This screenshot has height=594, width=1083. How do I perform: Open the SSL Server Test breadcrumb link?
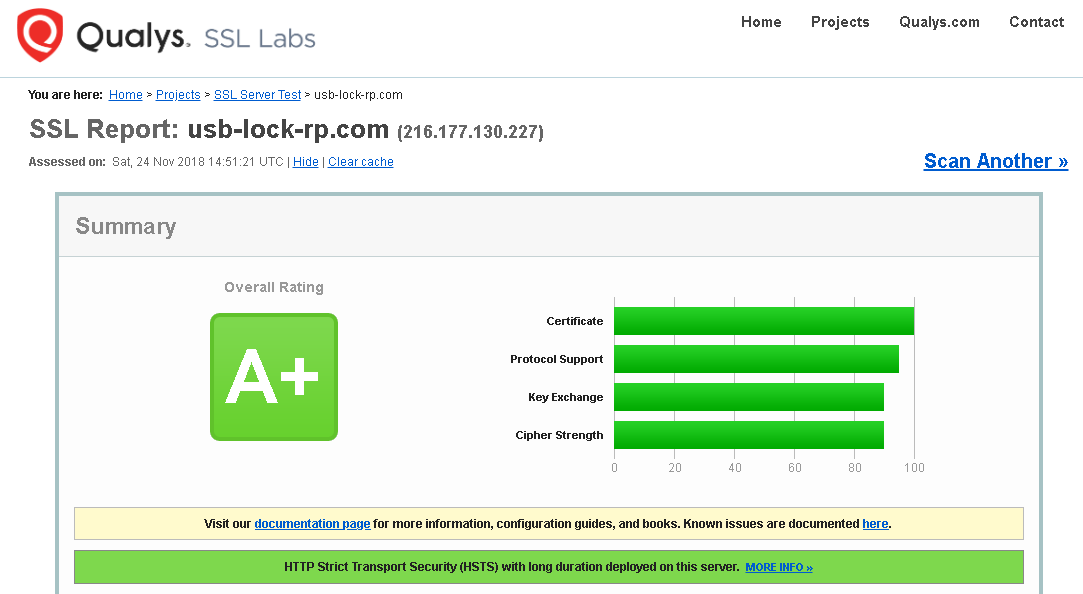click(x=258, y=95)
